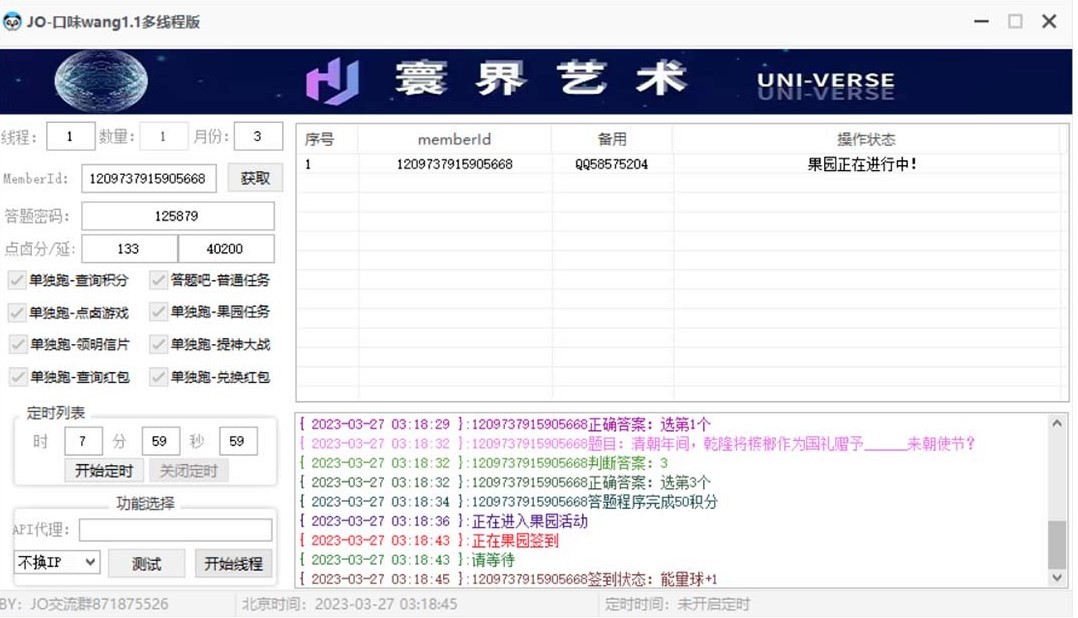The image size is (1078, 618).
Task: Click the 时 hour field
Action: pos(83,441)
